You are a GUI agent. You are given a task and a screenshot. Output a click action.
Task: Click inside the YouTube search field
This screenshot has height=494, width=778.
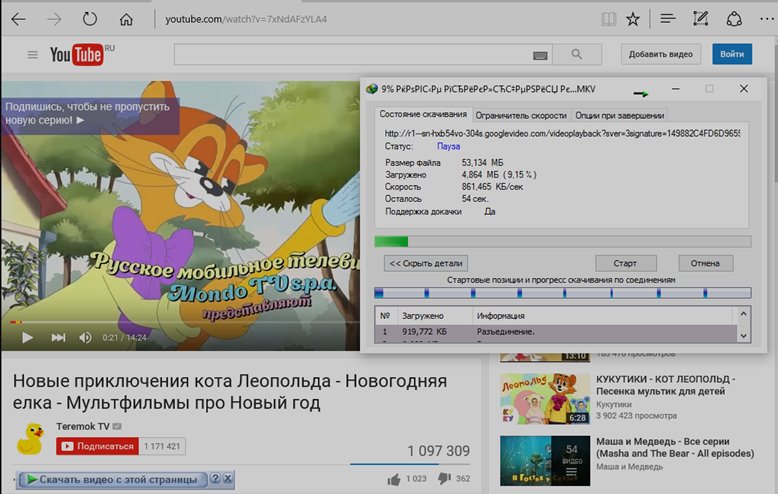(350, 54)
